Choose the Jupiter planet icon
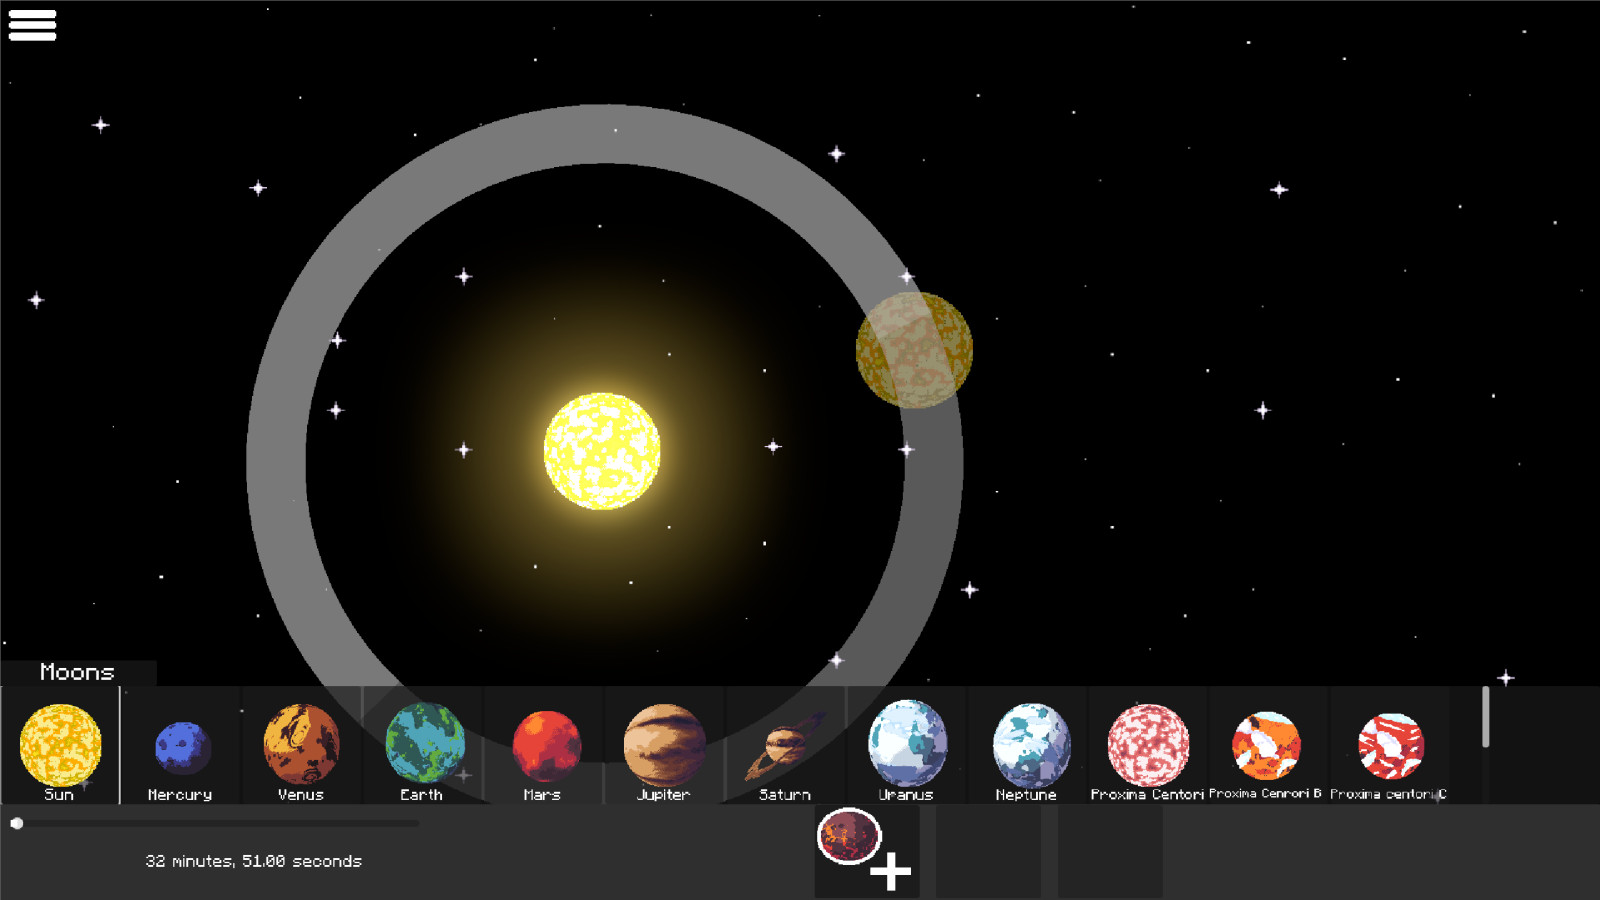 [x=664, y=745]
